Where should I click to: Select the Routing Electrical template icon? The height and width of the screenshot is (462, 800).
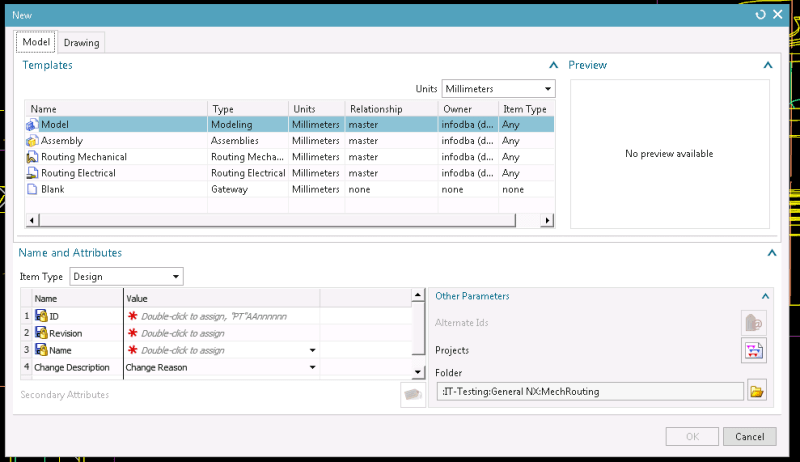(32, 173)
